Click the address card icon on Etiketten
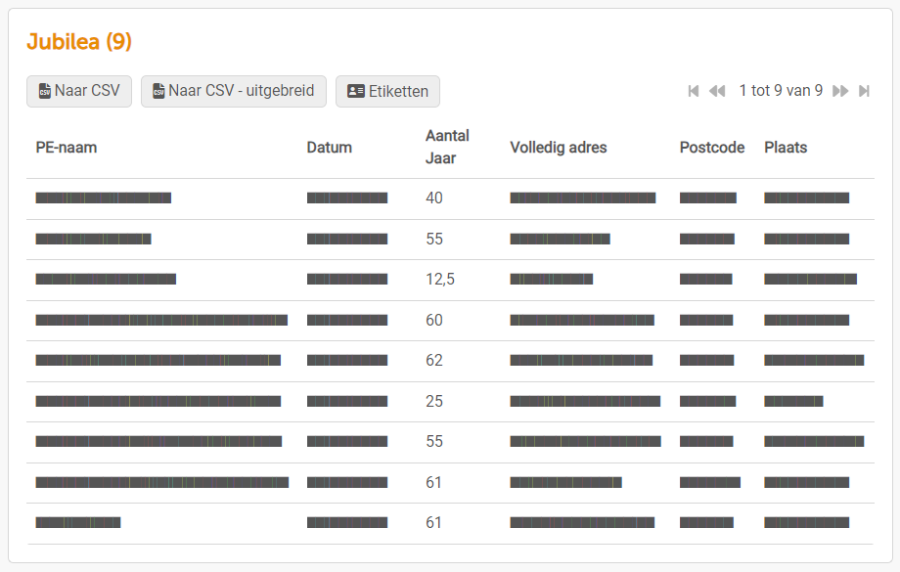900x572 pixels. click(x=356, y=91)
